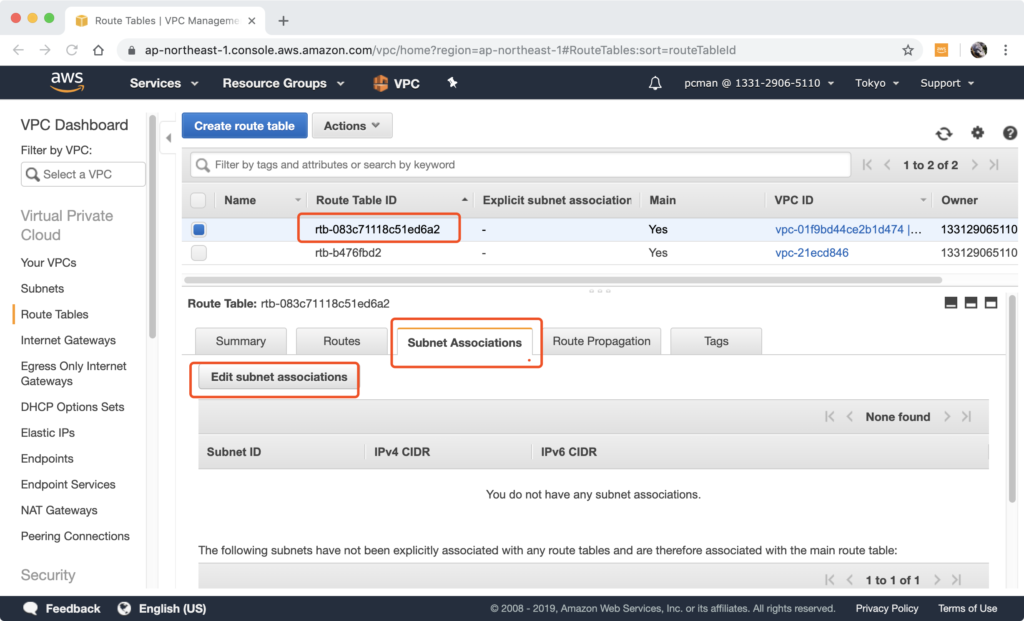
Task: Open Subnets in the sidebar
Action: (42, 289)
